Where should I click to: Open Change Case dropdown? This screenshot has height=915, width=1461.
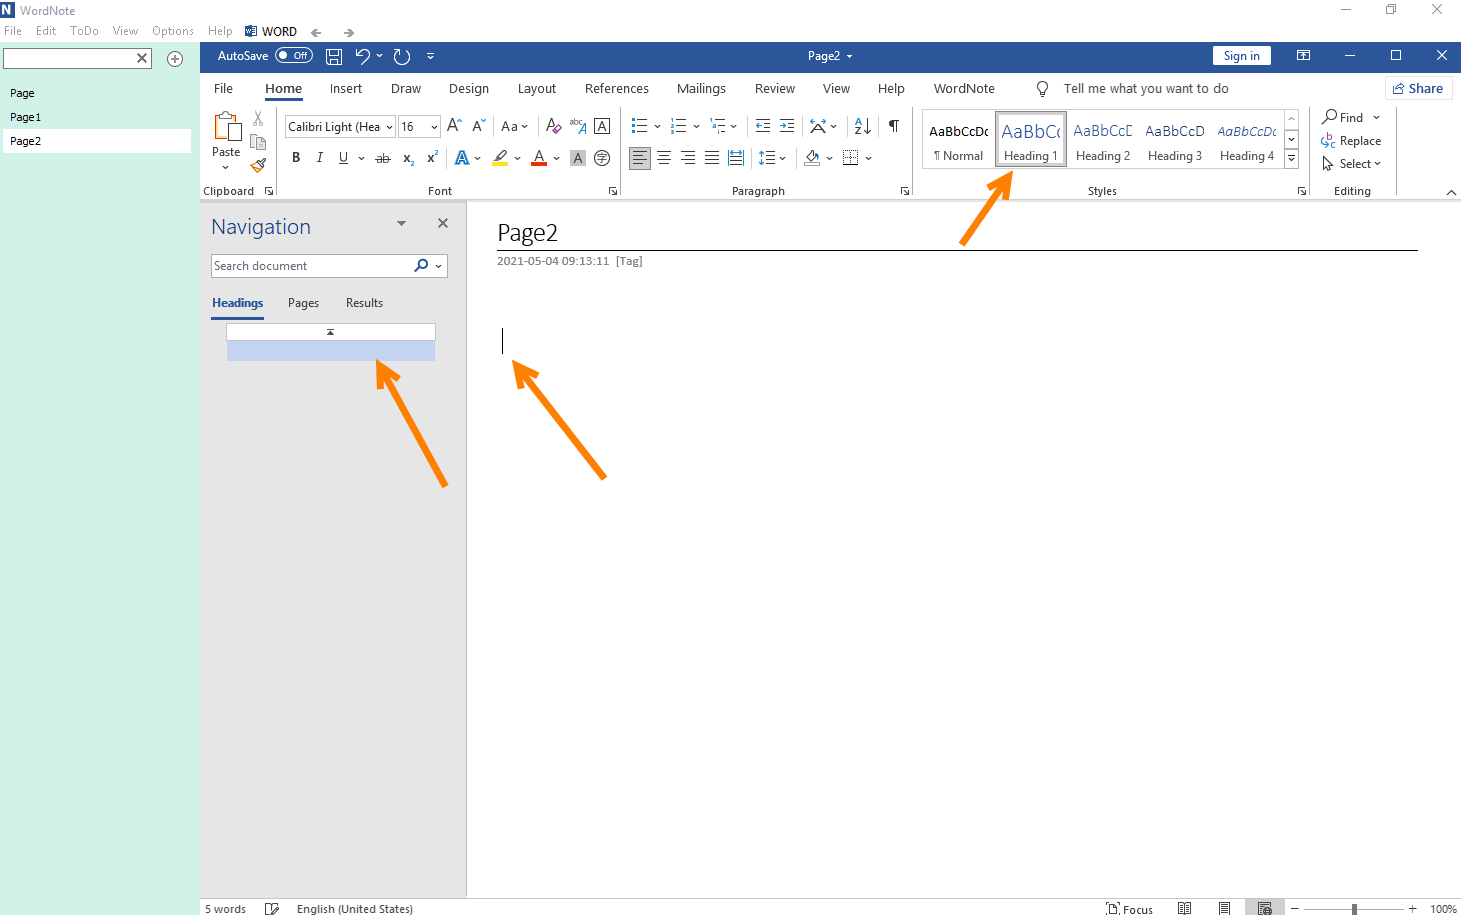514,126
